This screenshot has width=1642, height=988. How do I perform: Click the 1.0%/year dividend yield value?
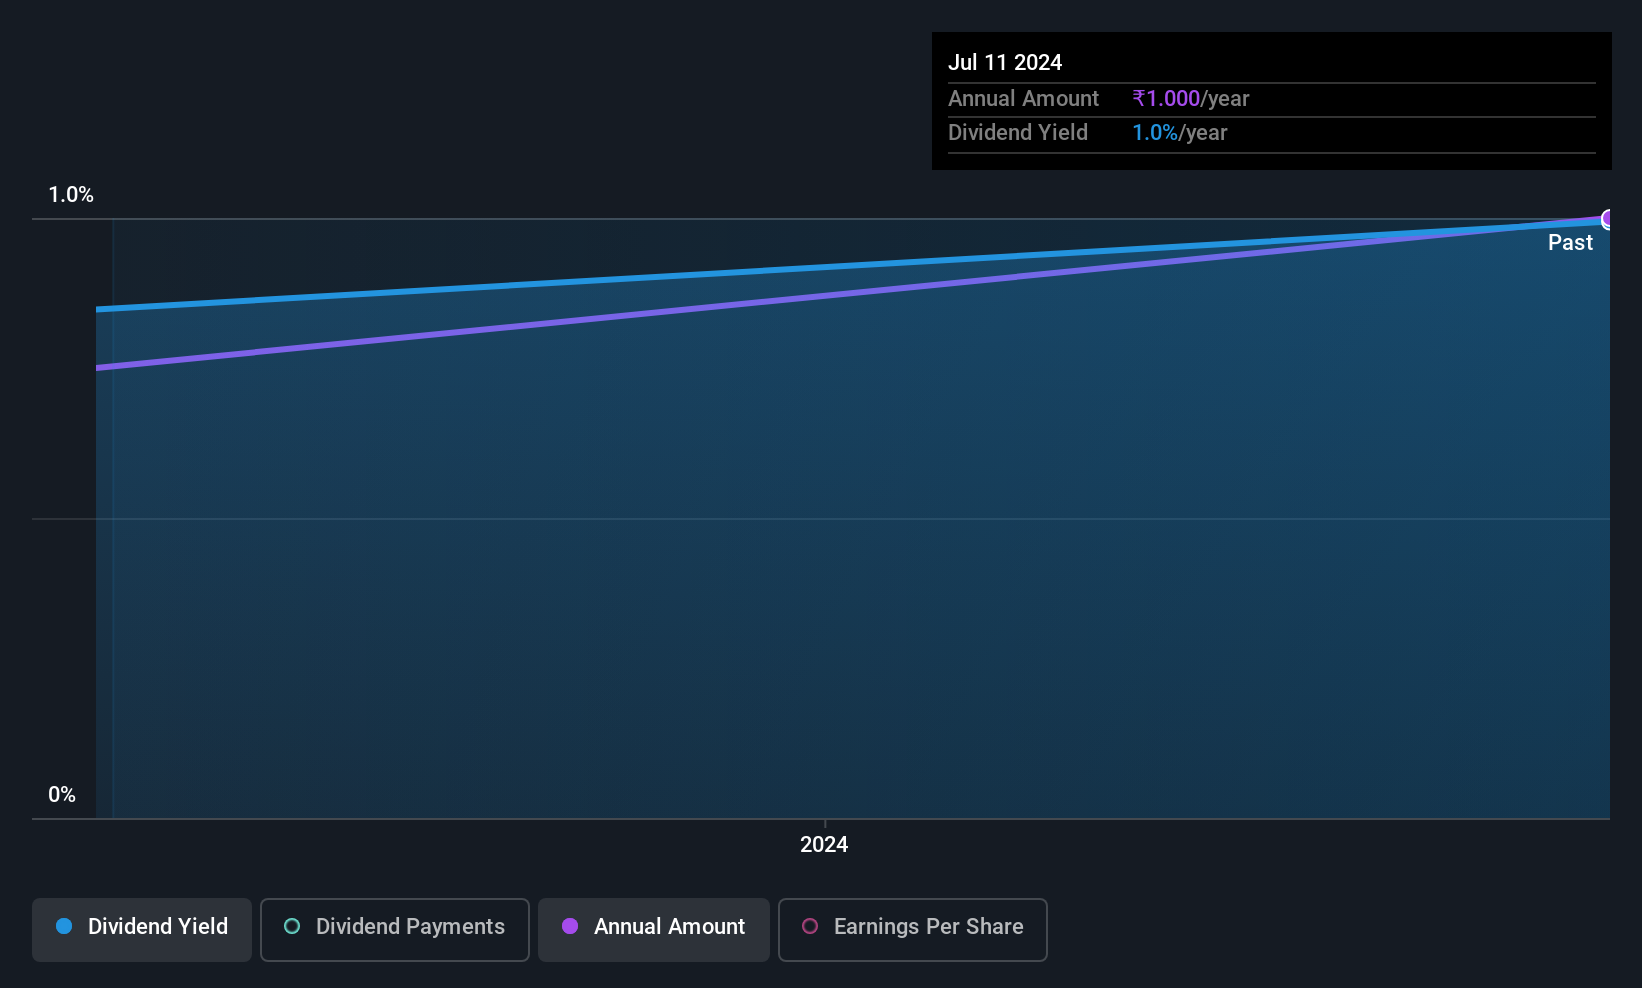[1180, 132]
